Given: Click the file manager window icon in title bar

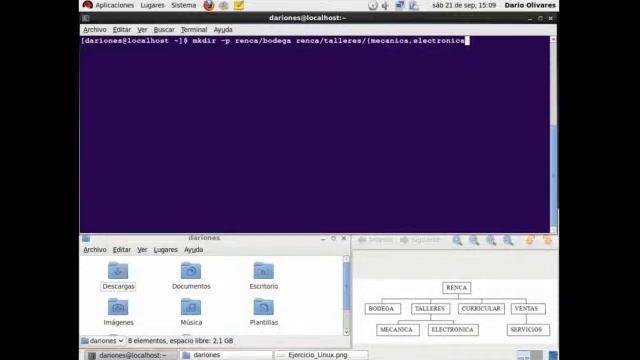Looking at the screenshot, I should point(86,238).
